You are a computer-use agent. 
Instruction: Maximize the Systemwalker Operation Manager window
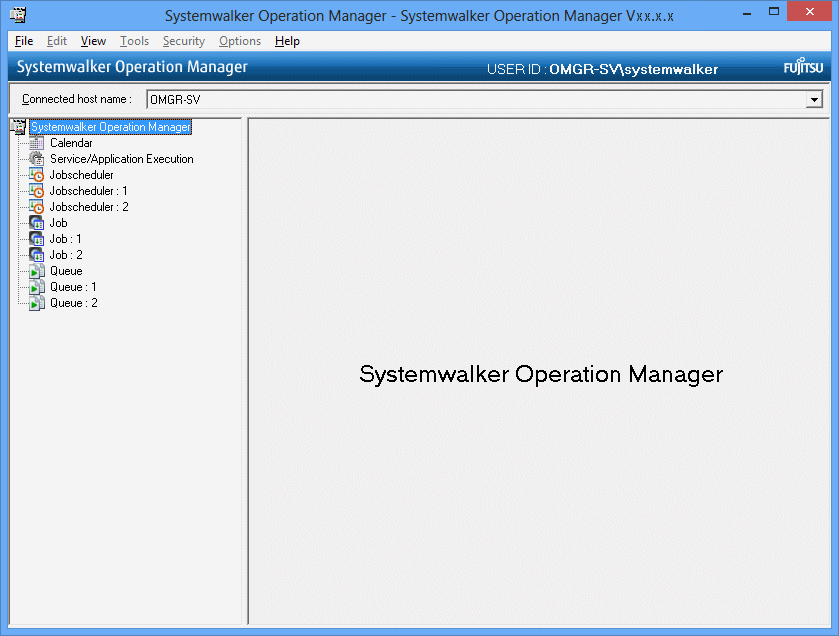coord(774,12)
